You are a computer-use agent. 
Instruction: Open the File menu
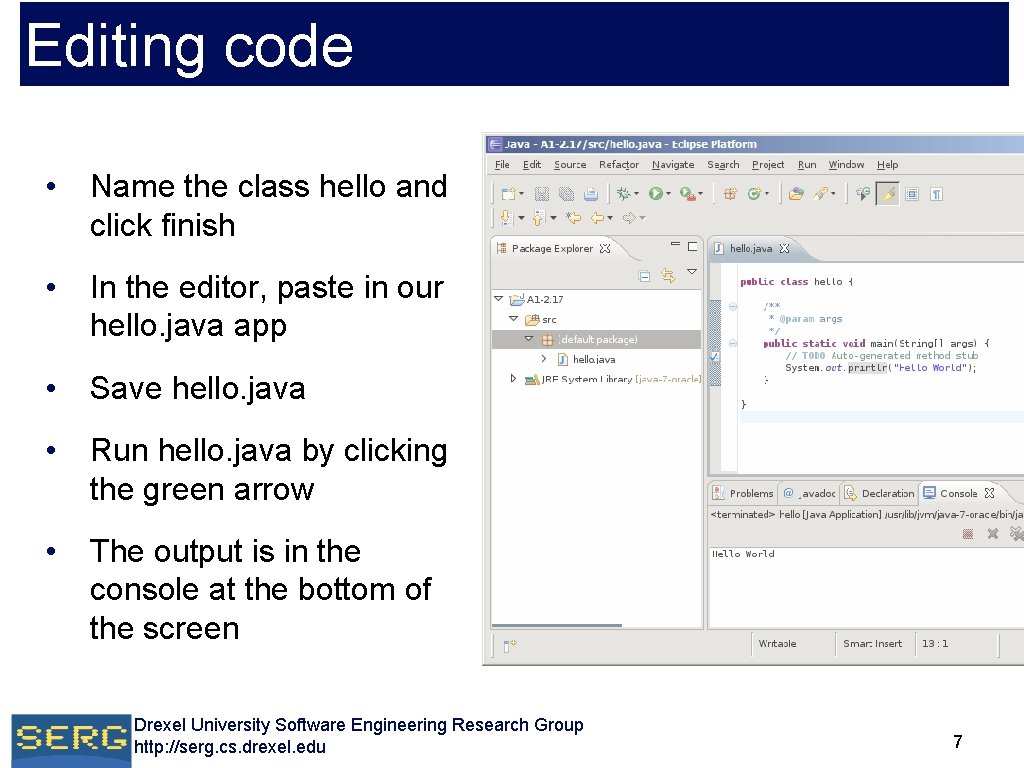[x=502, y=165]
